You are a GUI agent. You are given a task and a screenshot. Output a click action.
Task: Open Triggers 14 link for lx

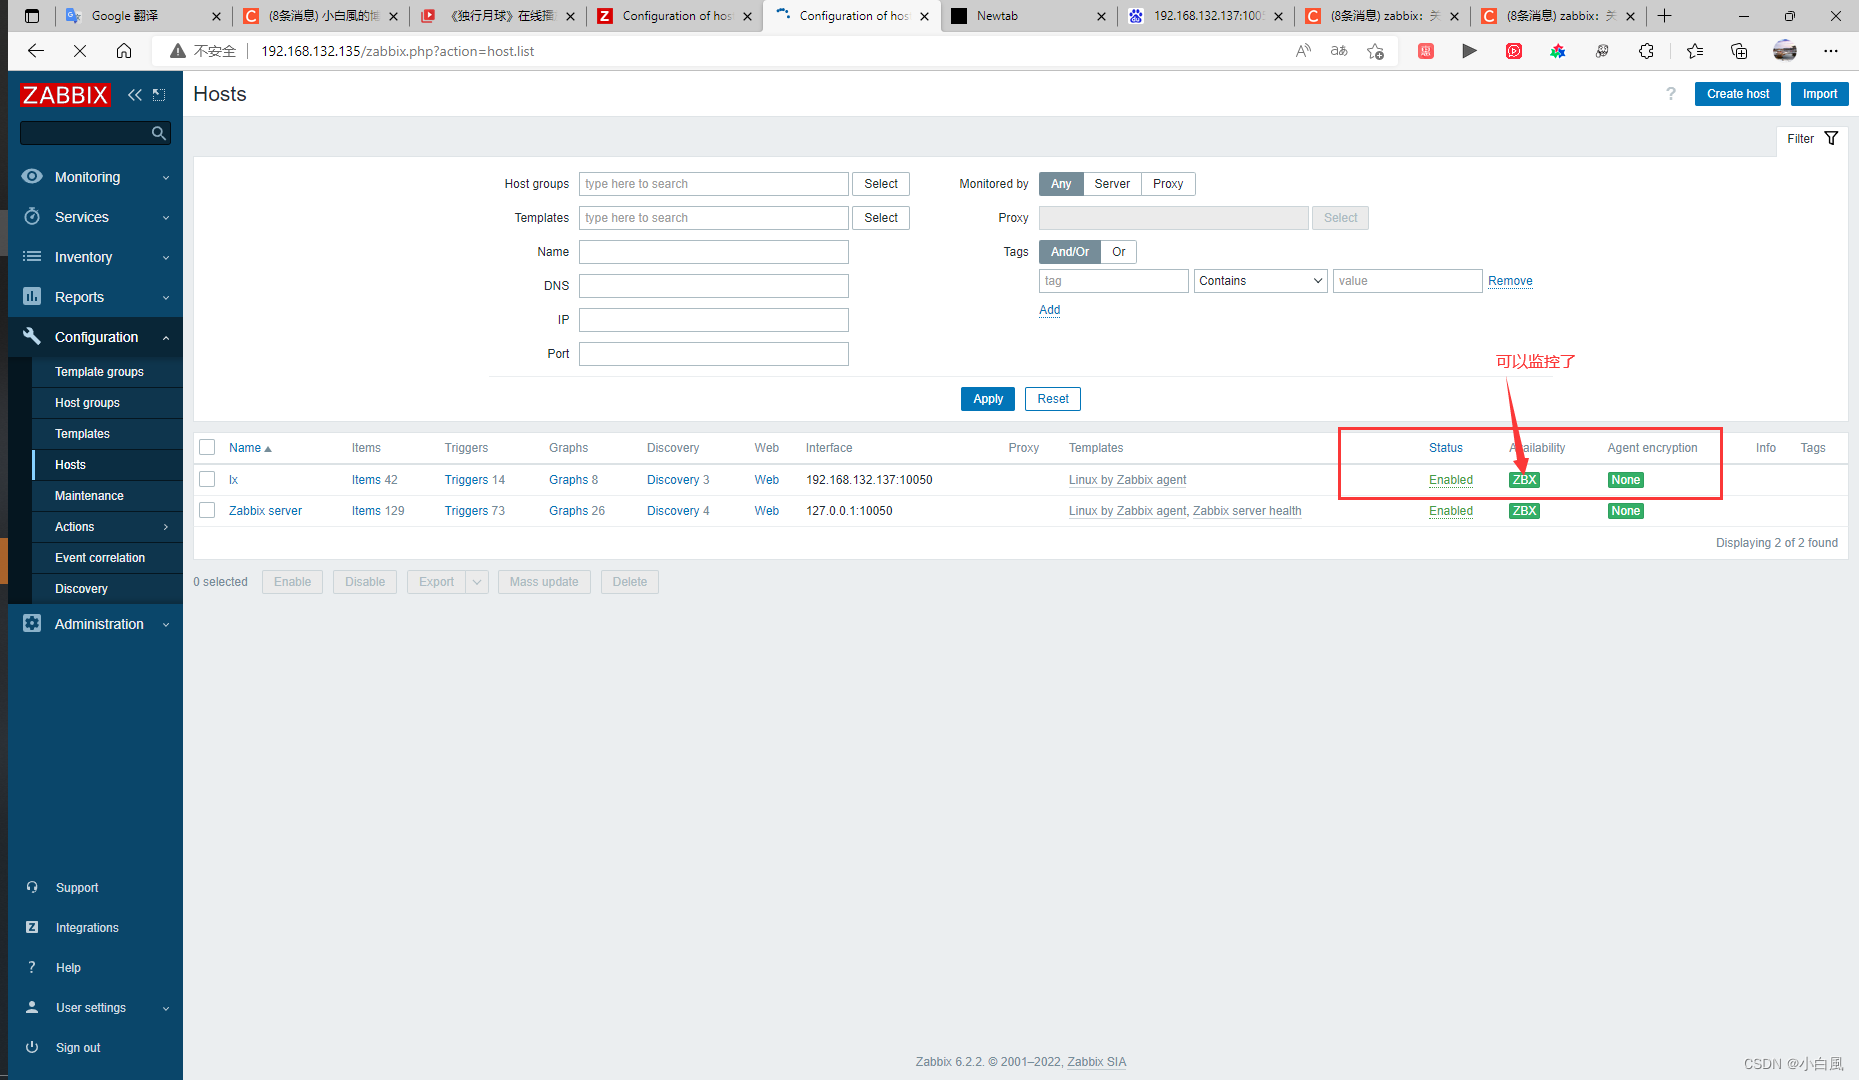475,480
